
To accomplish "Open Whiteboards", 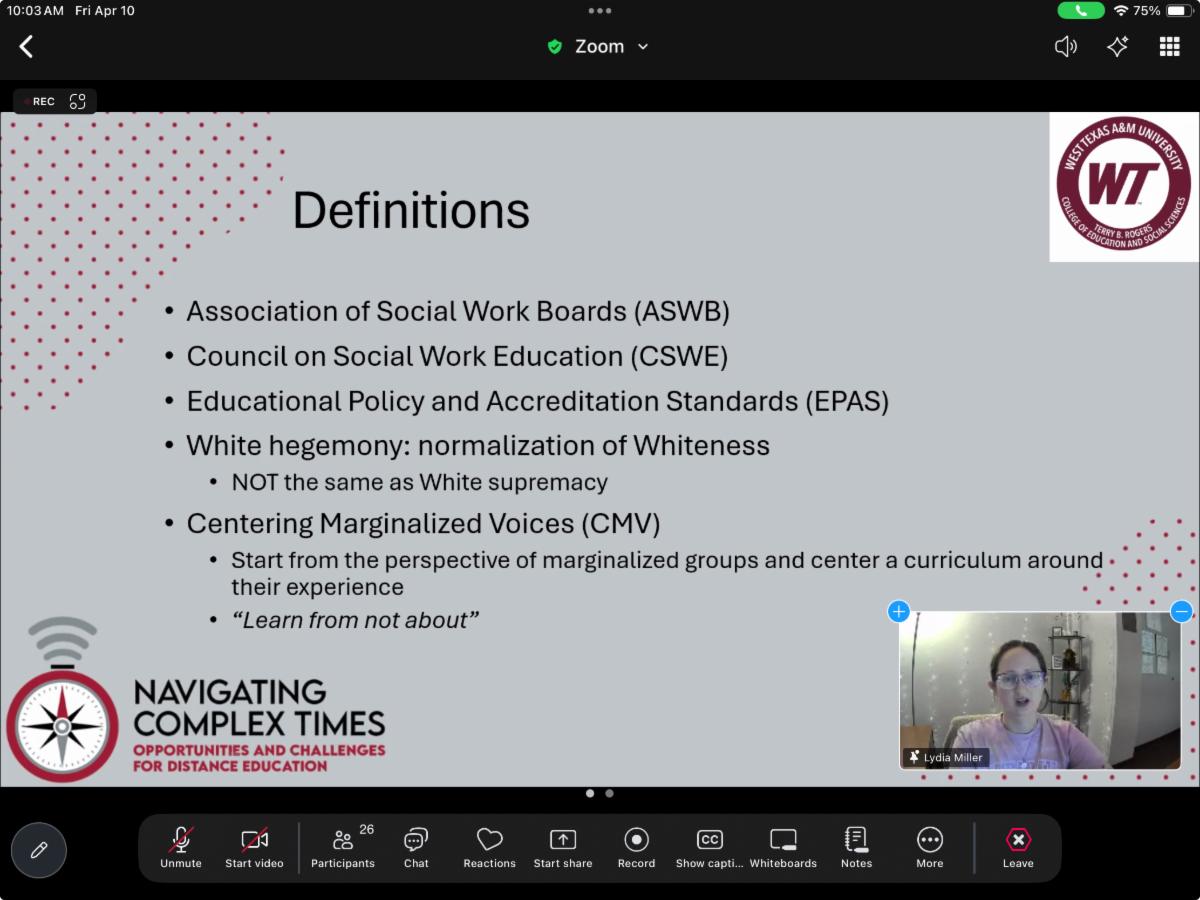I will pyautogui.click(x=783, y=848).
